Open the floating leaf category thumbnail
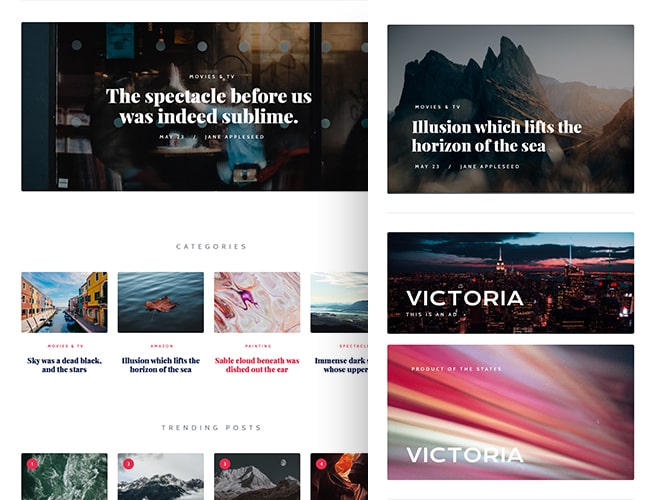 [x=161, y=302]
